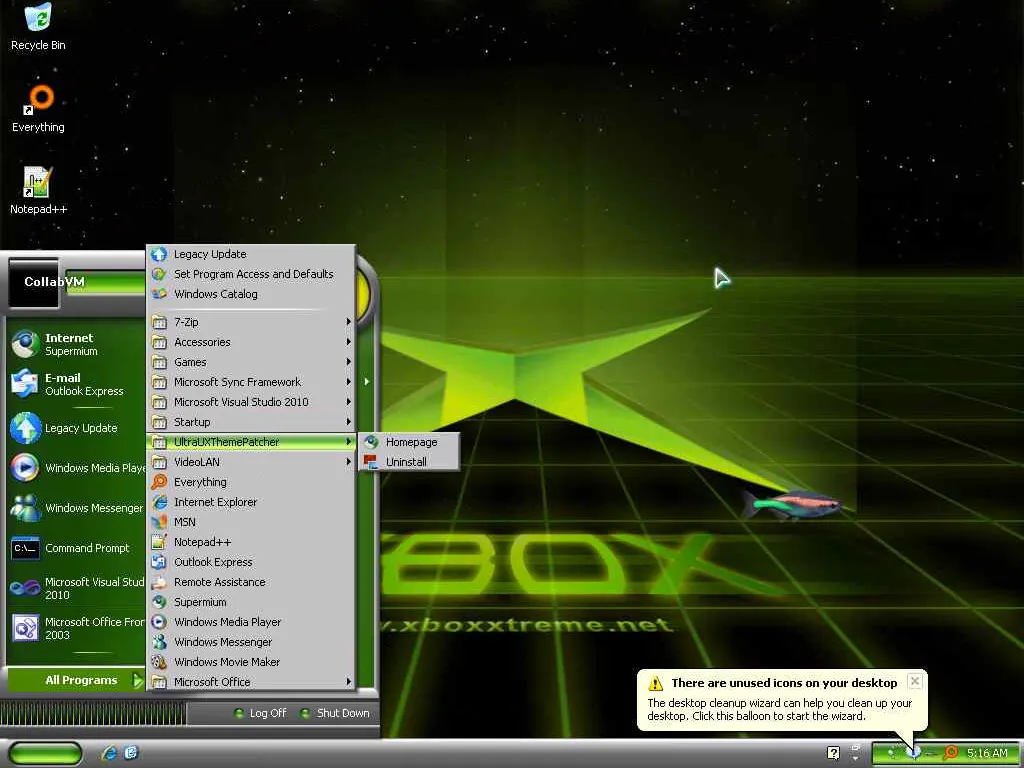Click the Windows Movie Maker icon

click(x=159, y=662)
